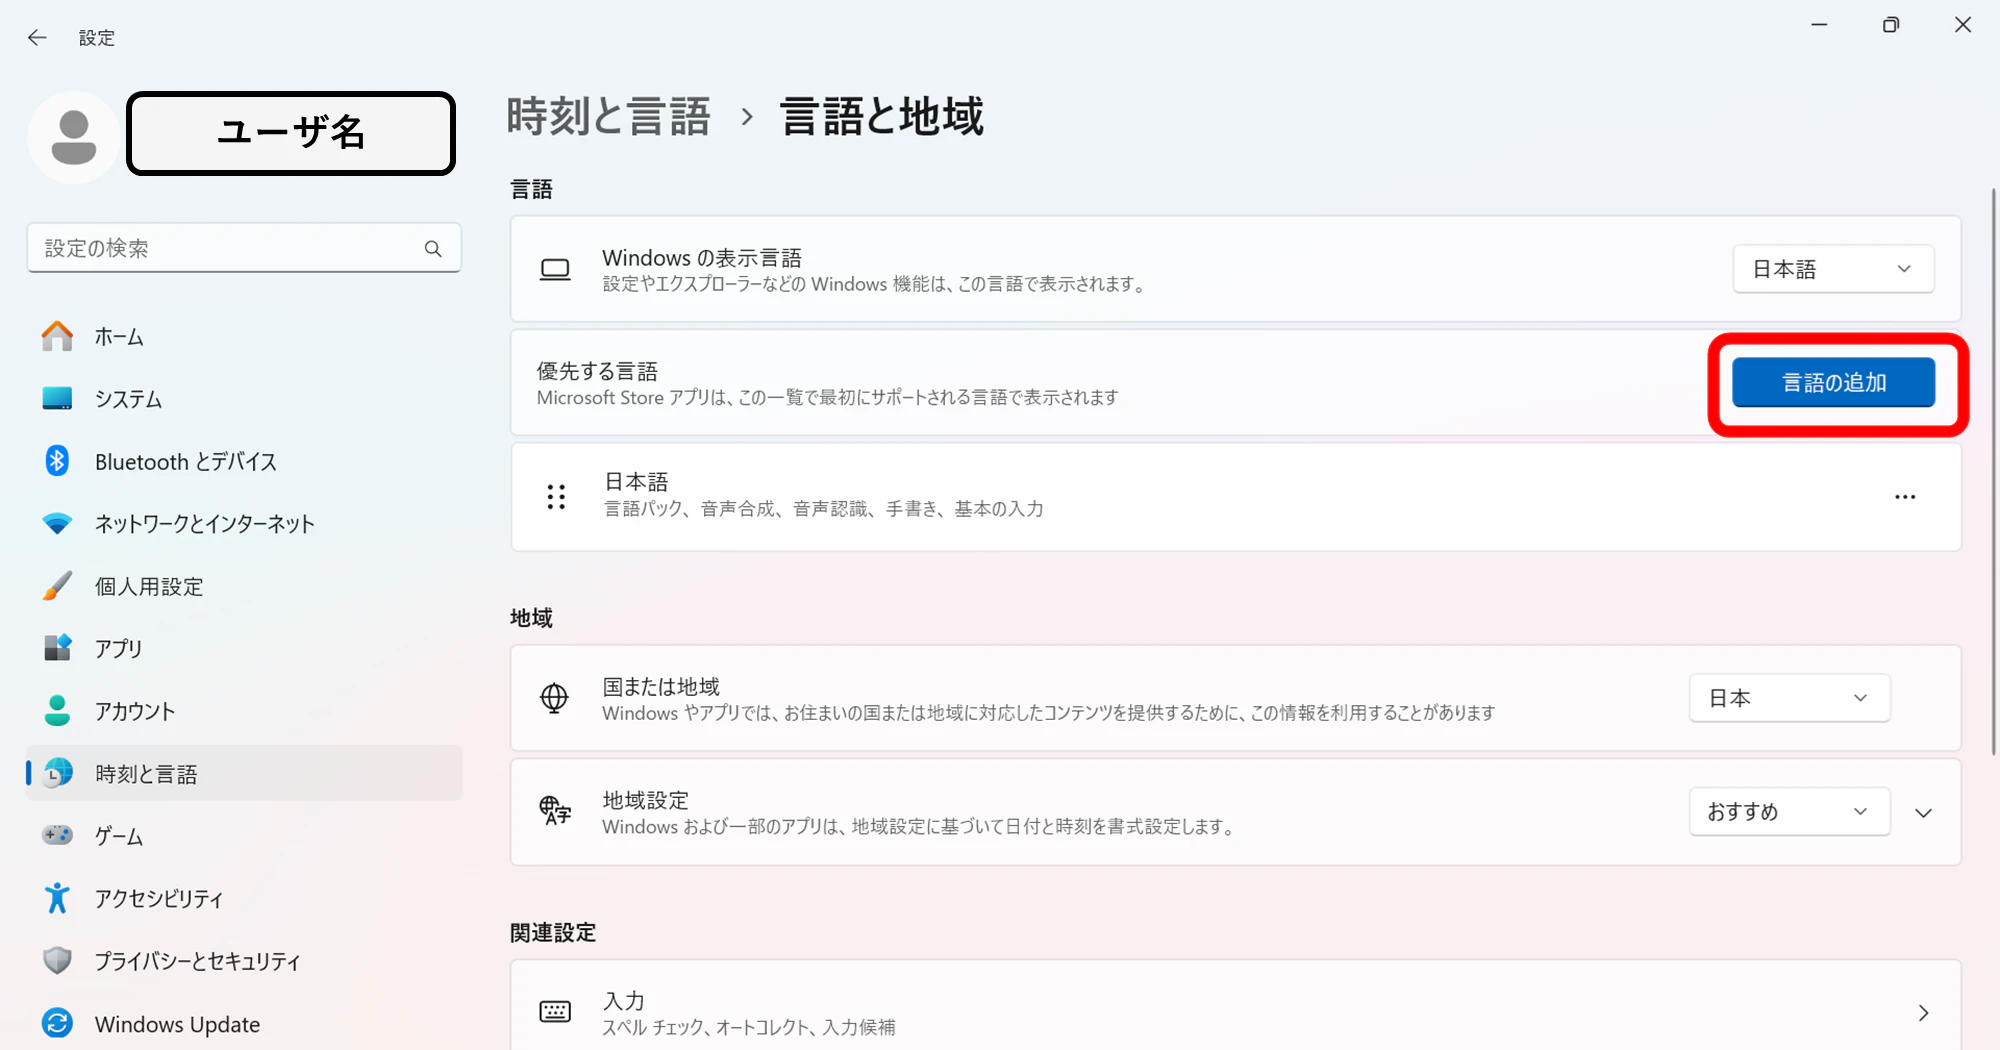Go to Bluetooth とデバイス
This screenshot has height=1050, width=2000.
(244, 461)
